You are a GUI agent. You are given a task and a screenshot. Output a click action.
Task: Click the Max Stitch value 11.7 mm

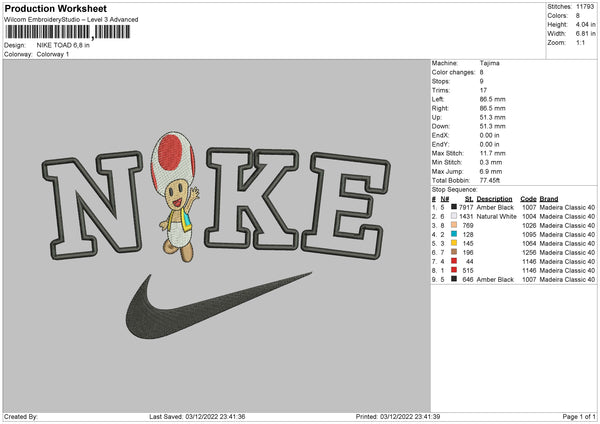(492, 153)
